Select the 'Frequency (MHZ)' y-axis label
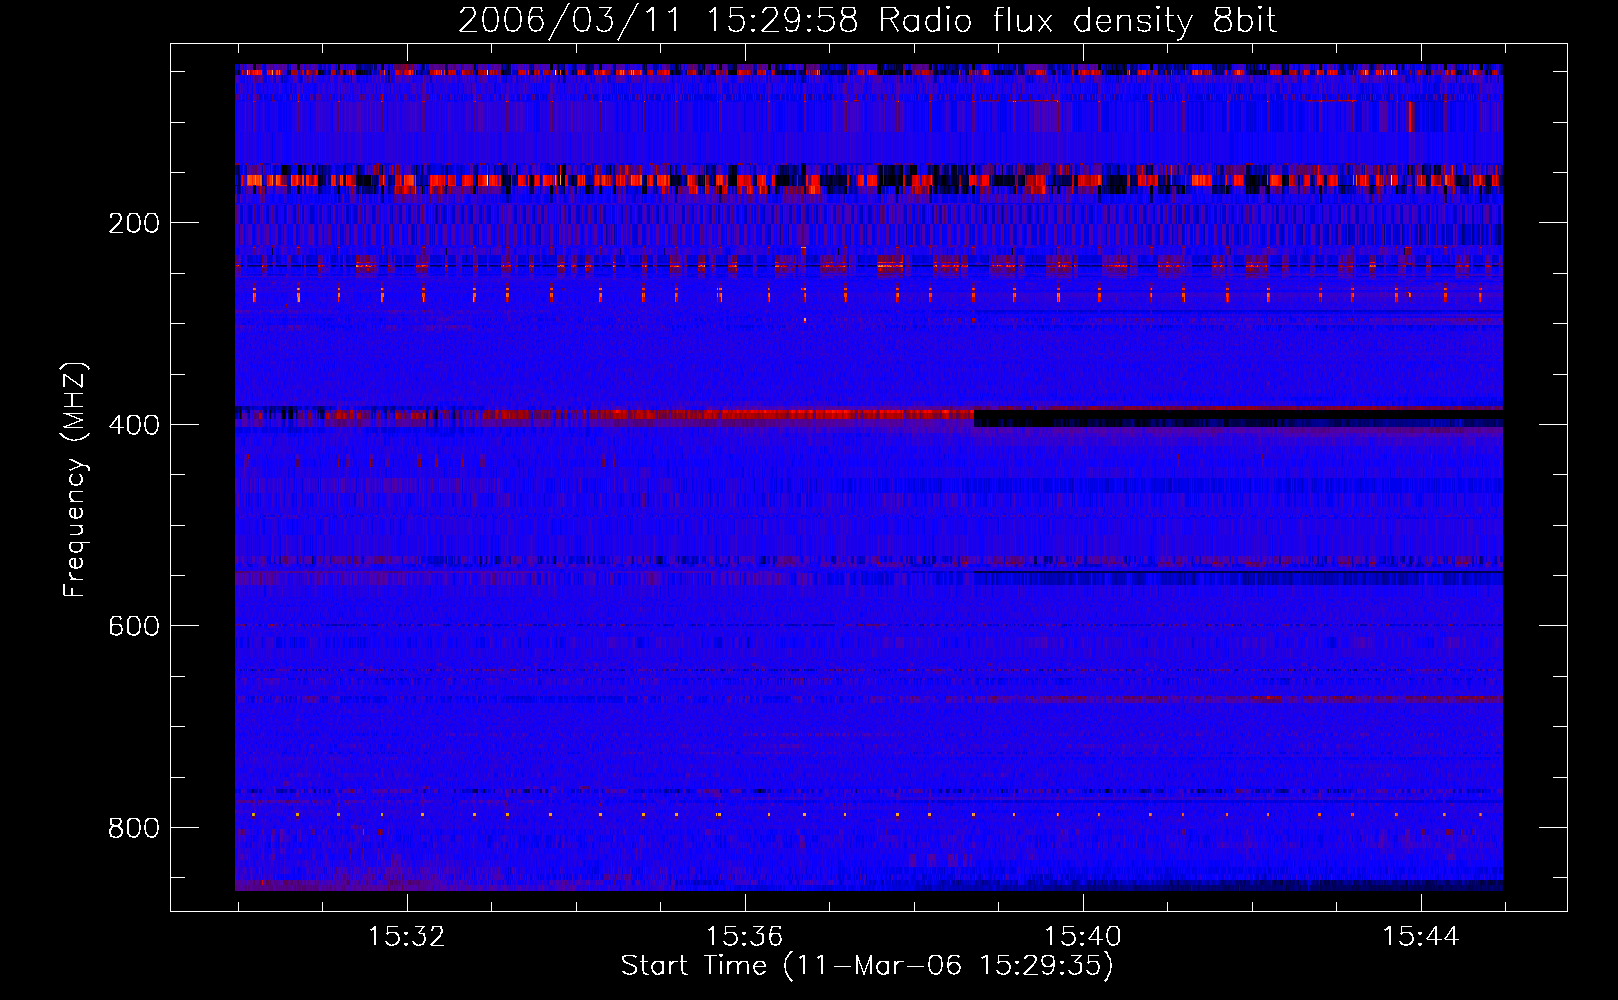 click(75, 480)
